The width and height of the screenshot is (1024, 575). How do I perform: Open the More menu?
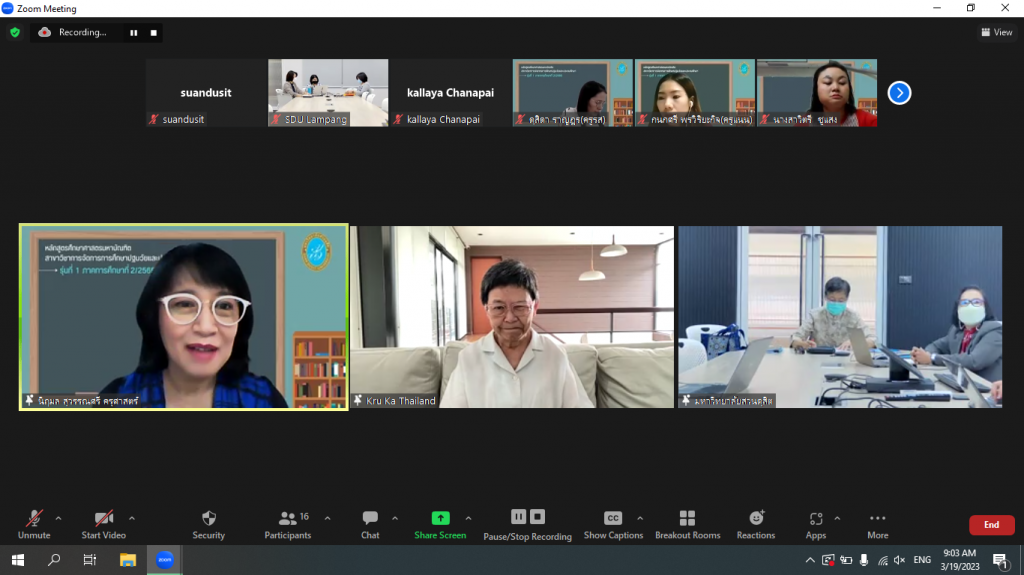point(877,523)
